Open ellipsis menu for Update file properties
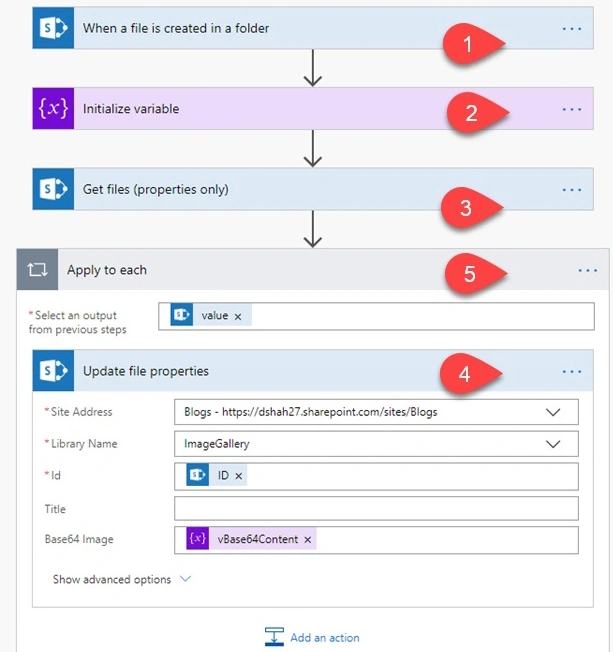The width and height of the screenshot is (613, 652). tap(572, 371)
